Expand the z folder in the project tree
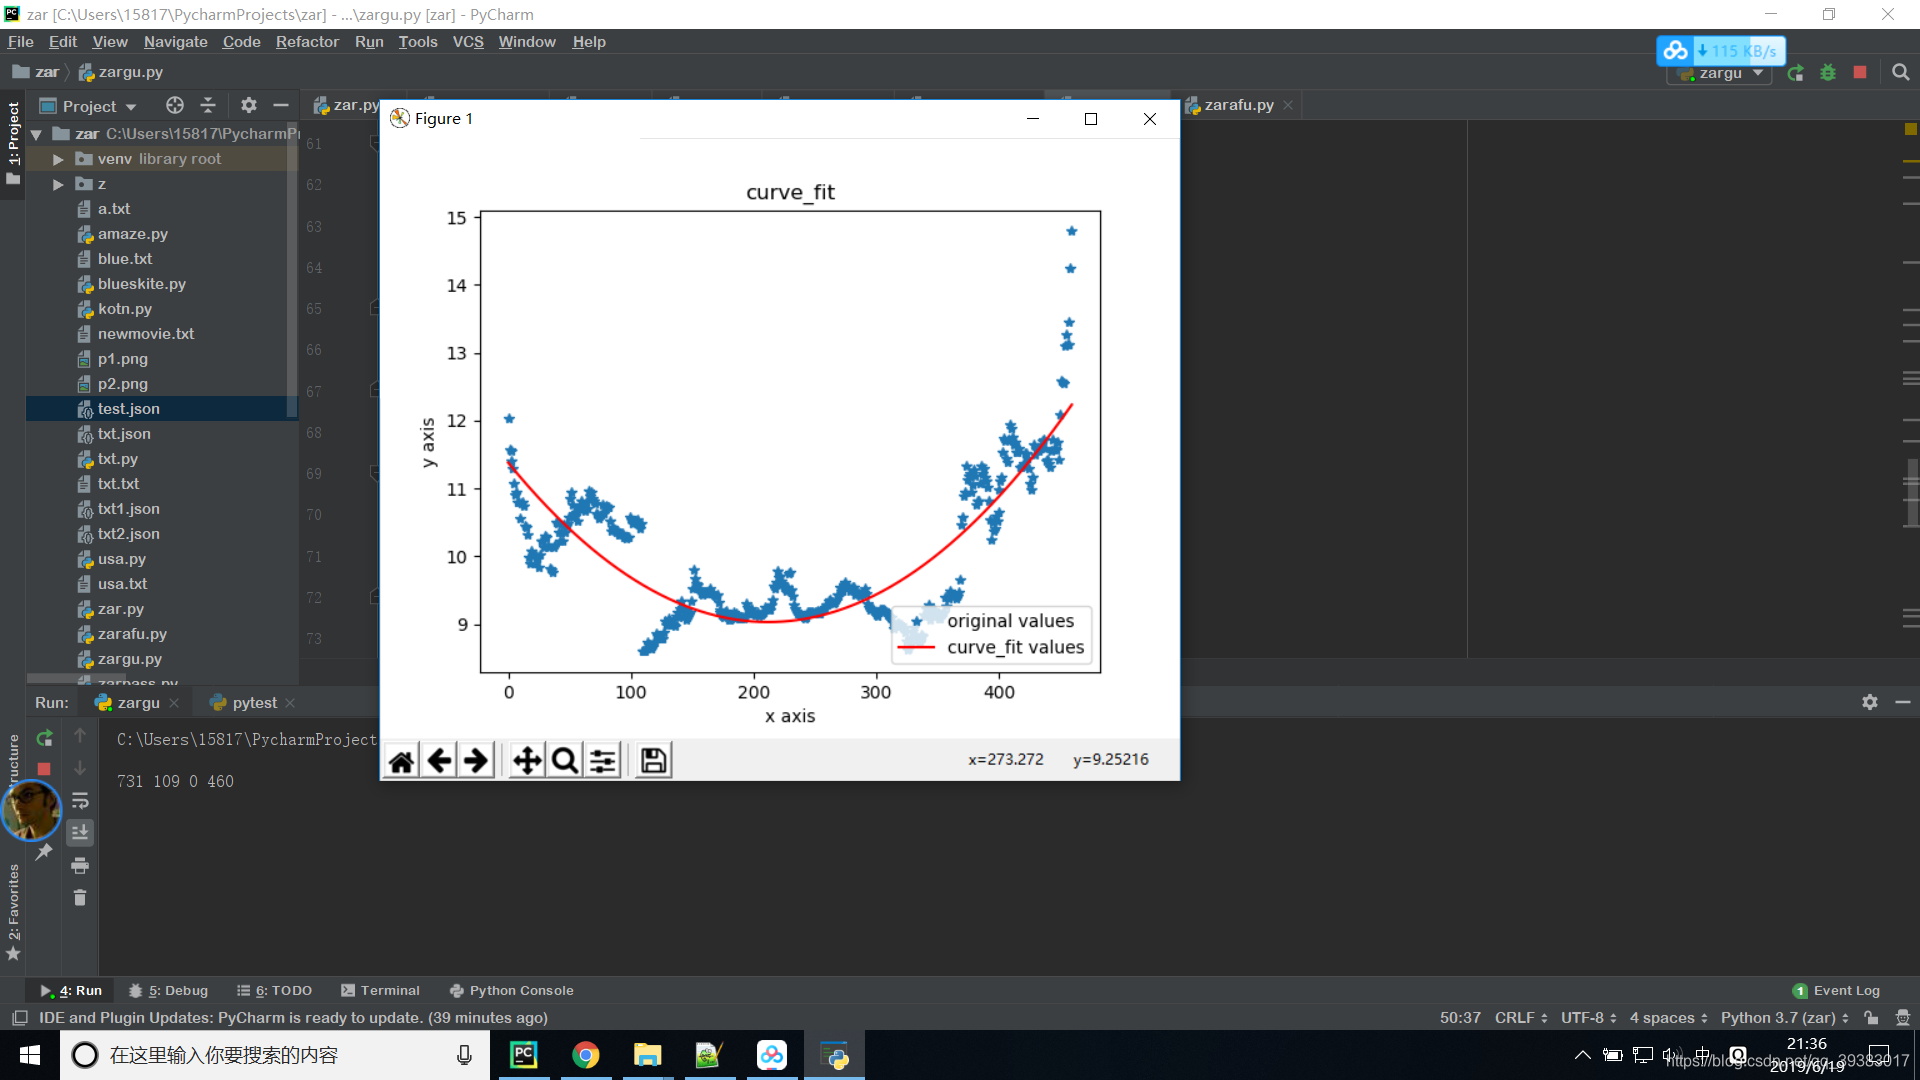 tap(58, 184)
